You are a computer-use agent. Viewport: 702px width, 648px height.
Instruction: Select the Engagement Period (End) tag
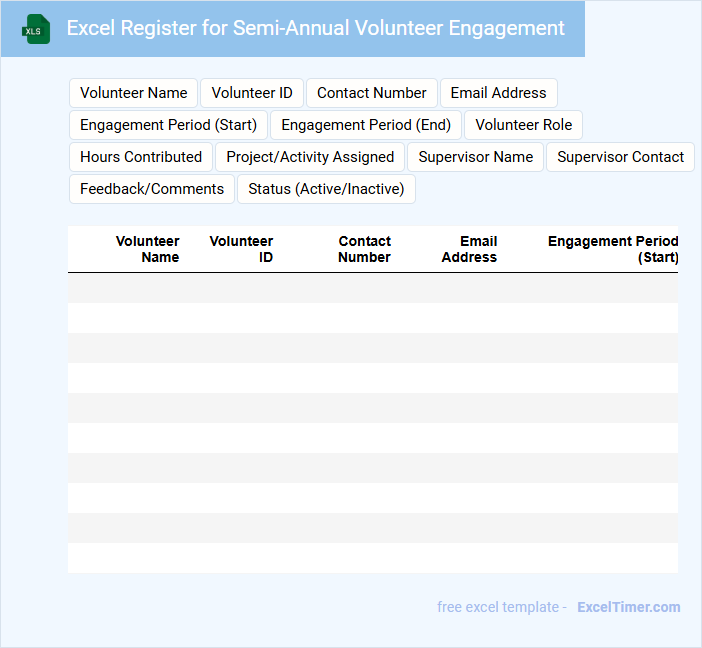point(366,125)
